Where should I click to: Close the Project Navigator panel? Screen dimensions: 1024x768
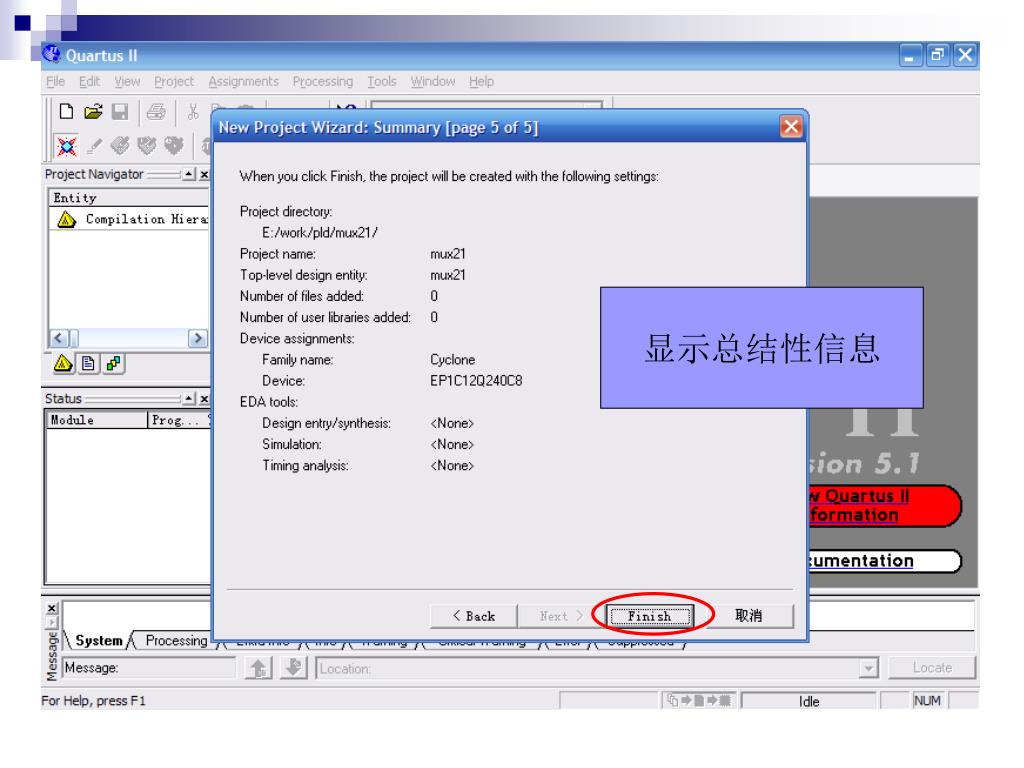pyautogui.click(x=204, y=174)
